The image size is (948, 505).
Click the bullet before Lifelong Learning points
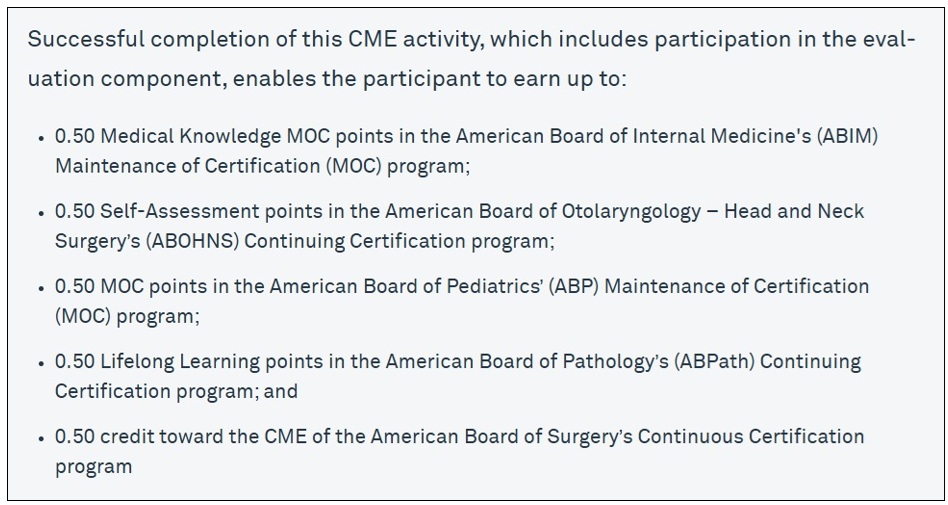(41, 363)
